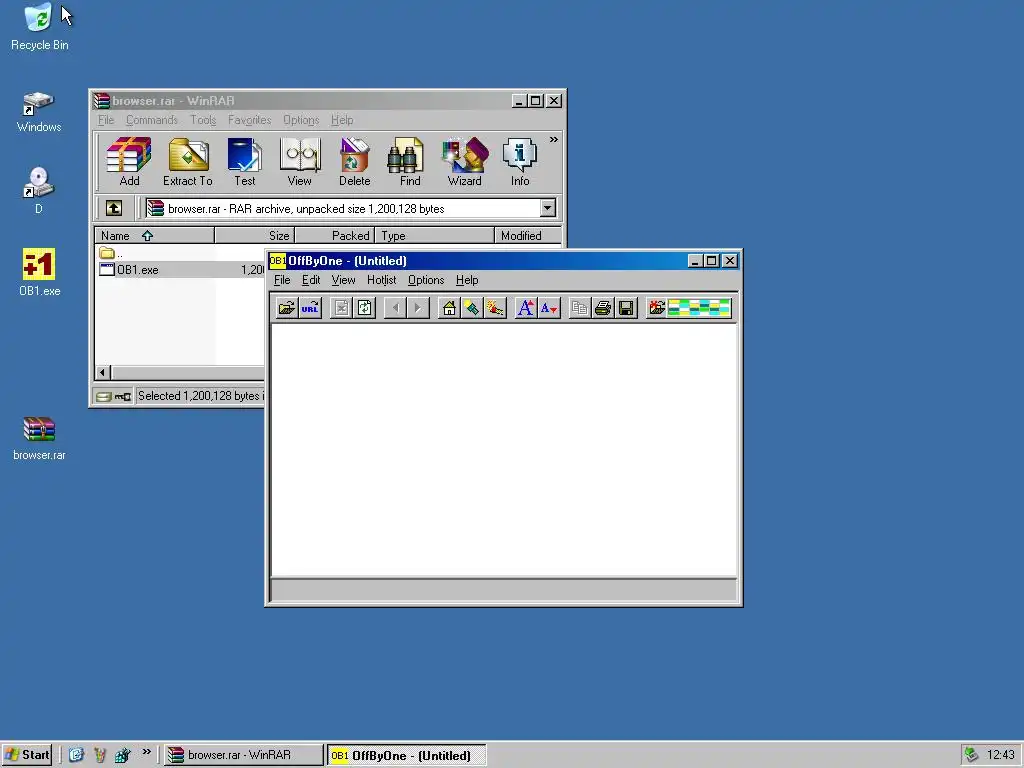Click the Reload page icon in OffByOne

click(x=364, y=308)
